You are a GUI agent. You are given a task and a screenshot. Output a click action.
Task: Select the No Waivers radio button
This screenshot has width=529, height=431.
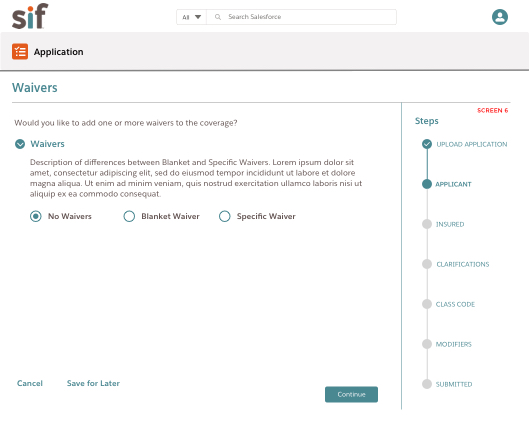click(x=36, y=216)
